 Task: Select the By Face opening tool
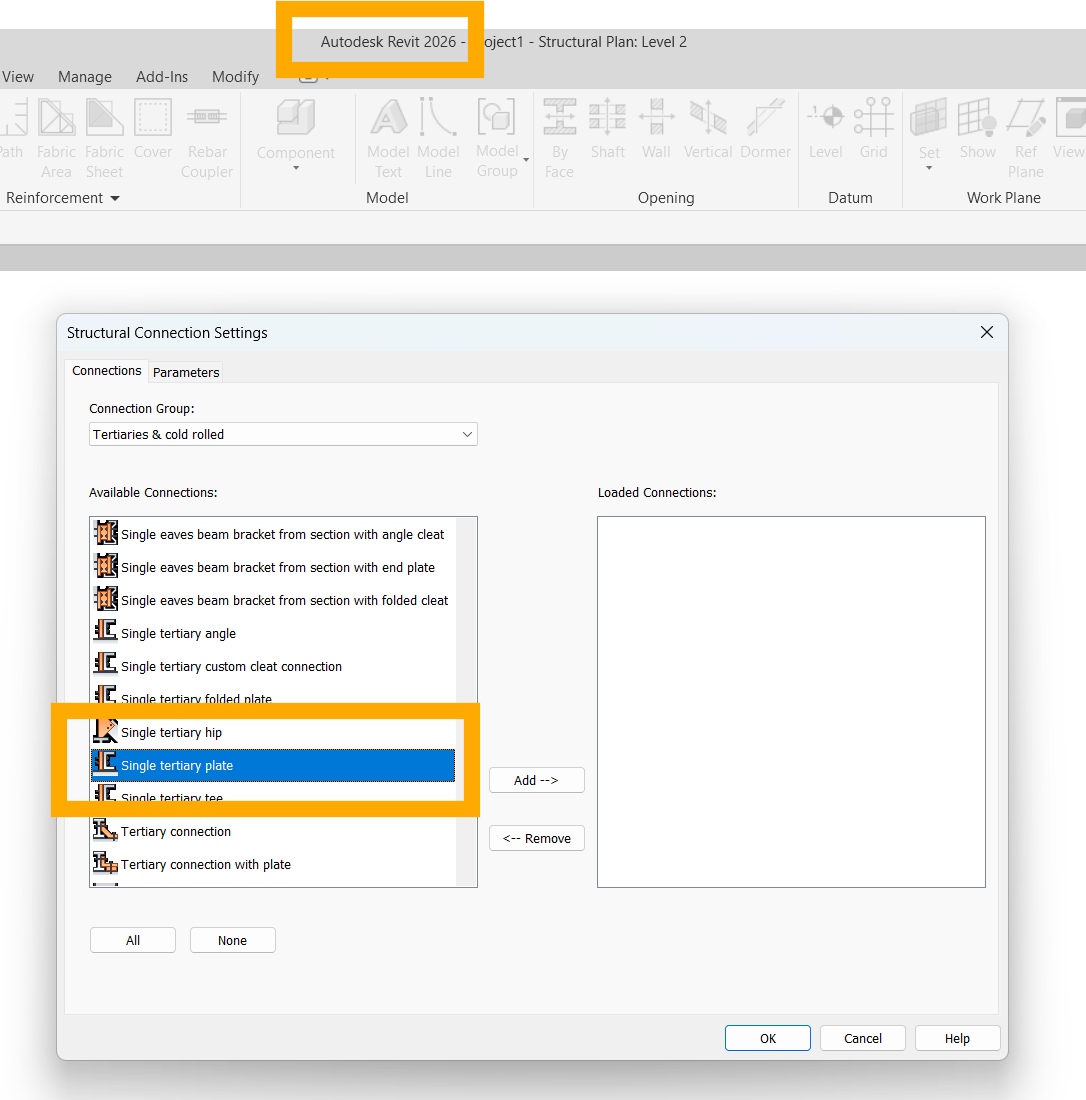click(x=559, y=138)
